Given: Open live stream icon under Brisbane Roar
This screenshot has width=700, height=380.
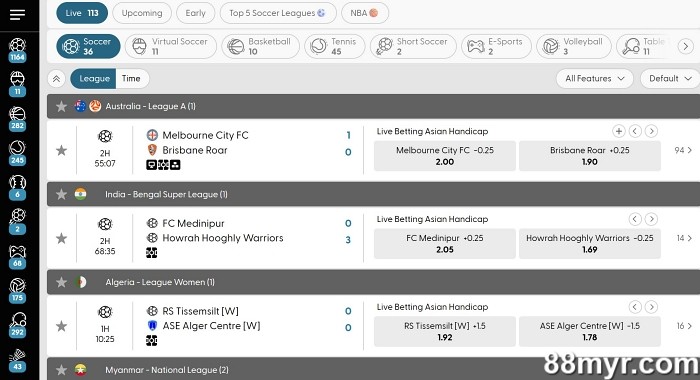Looking at the screenshot, I should click(x=152, y=165).
